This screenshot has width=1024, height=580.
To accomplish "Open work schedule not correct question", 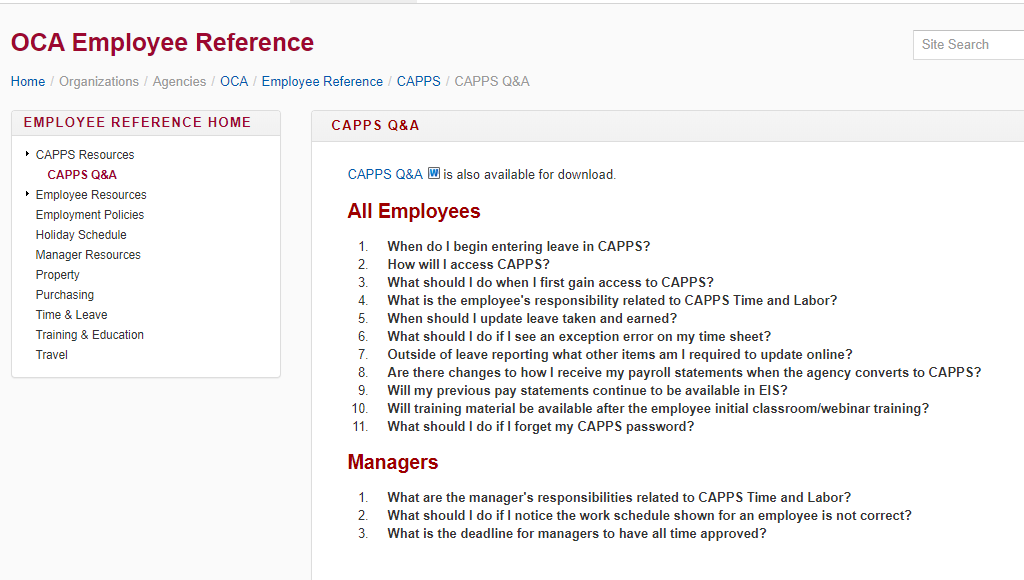I will (x=649, y=515).
